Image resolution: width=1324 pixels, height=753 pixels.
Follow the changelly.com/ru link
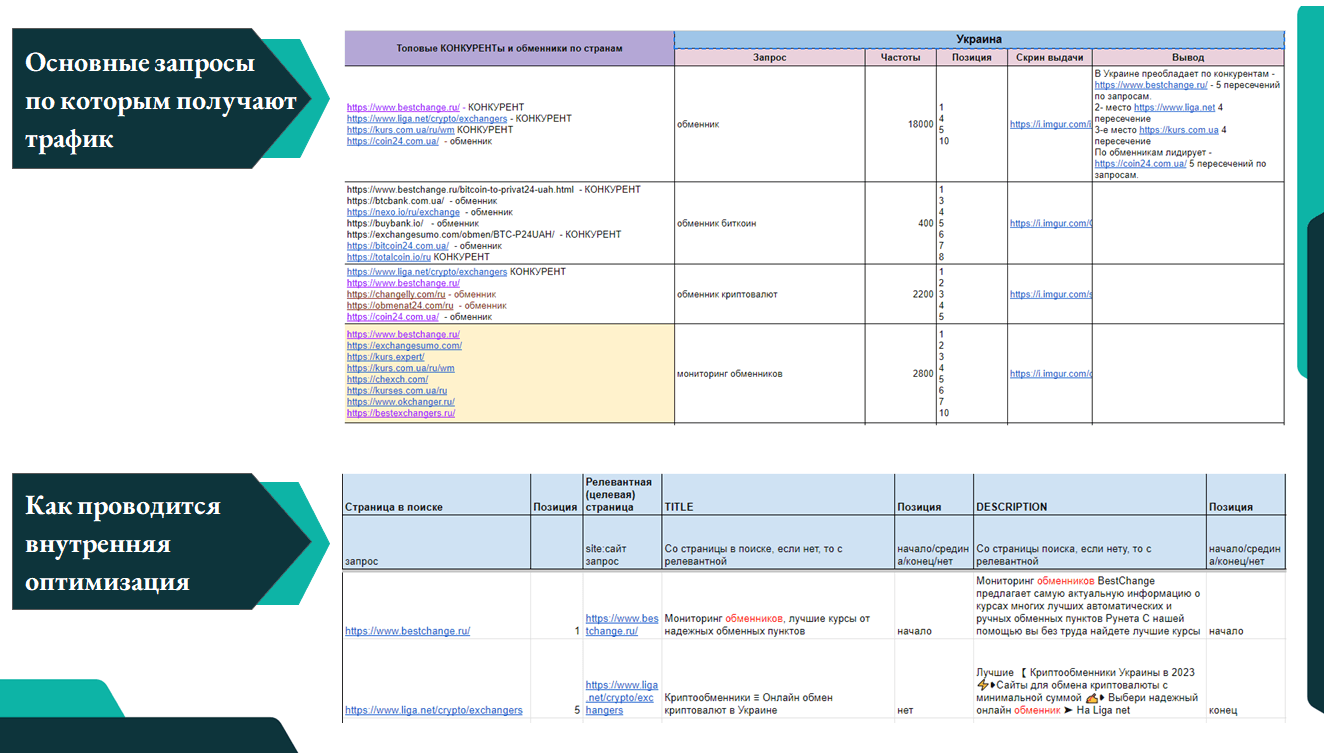(396, 295)
